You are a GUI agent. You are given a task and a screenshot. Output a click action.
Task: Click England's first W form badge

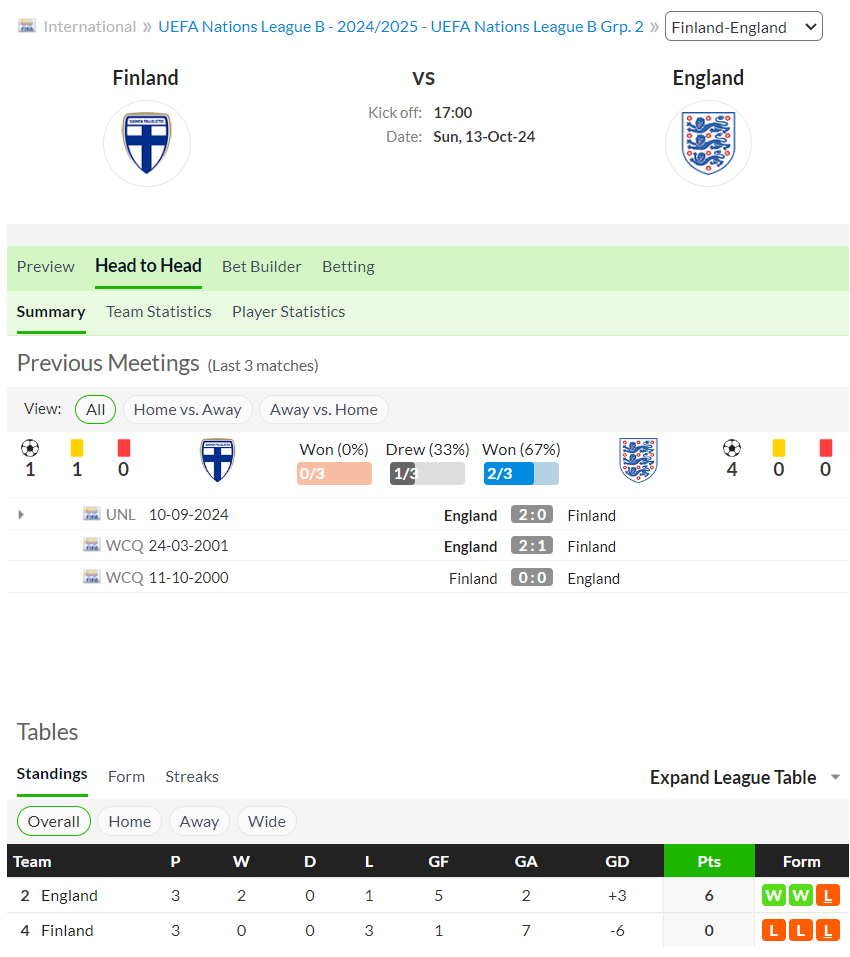point(773,895)
